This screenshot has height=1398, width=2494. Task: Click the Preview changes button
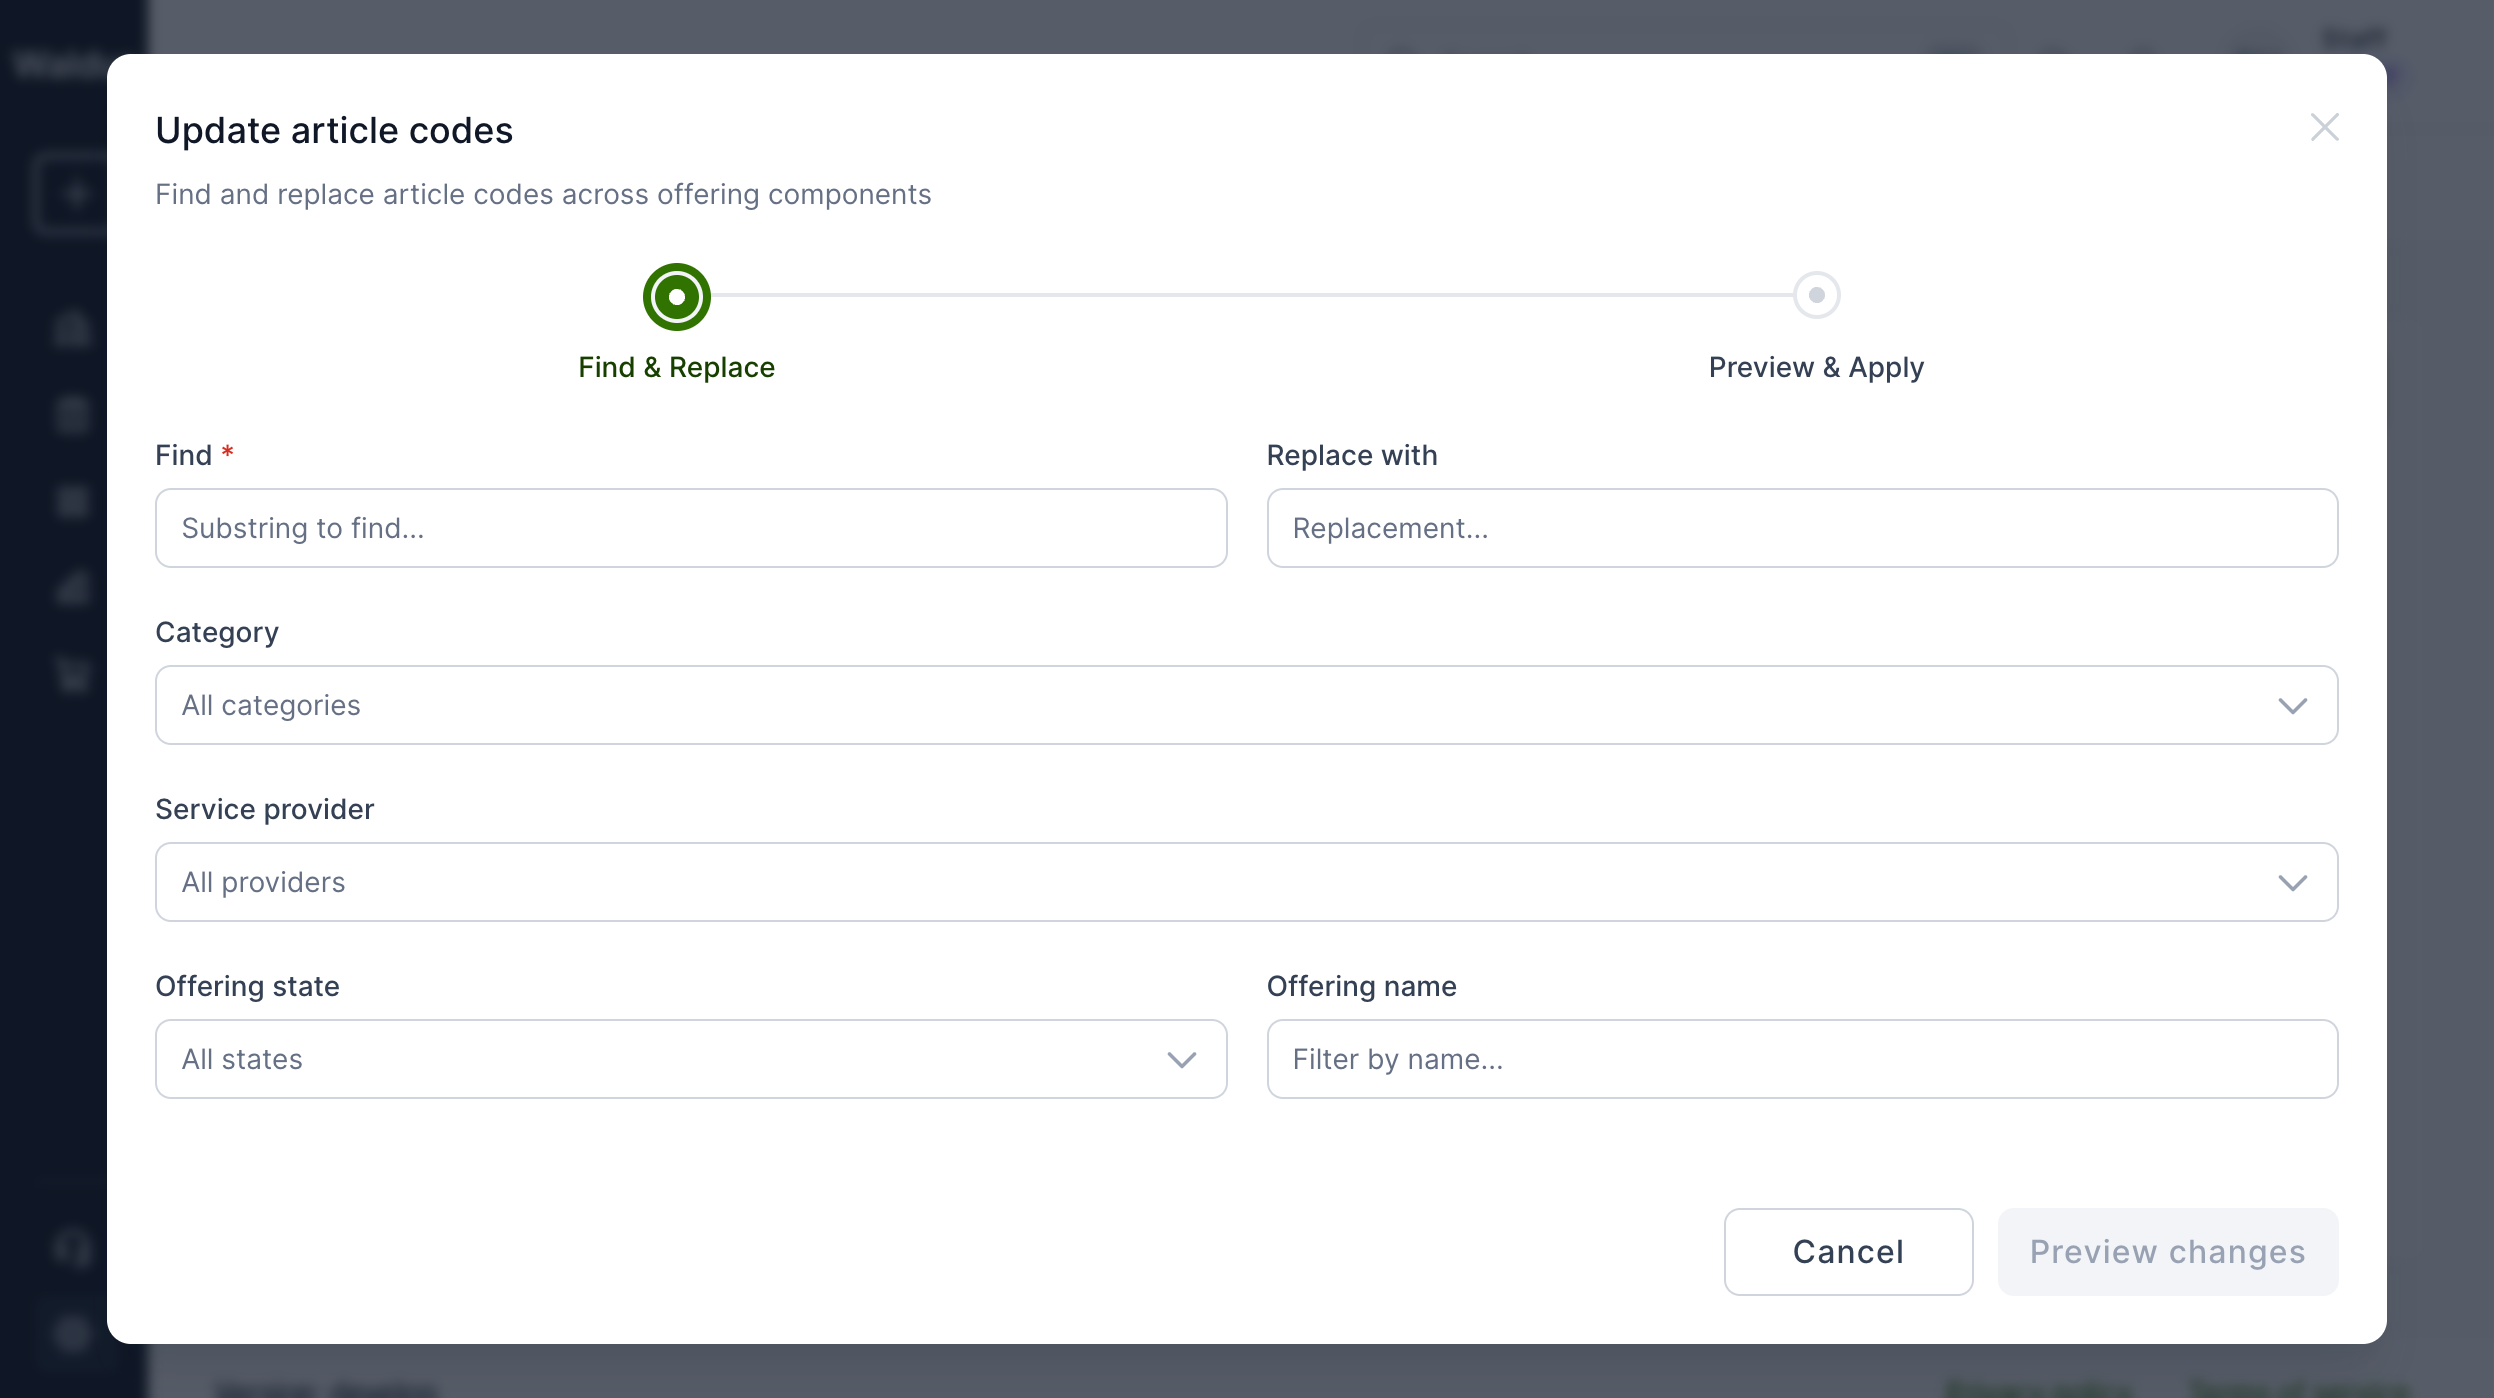coord(2167,1252)
